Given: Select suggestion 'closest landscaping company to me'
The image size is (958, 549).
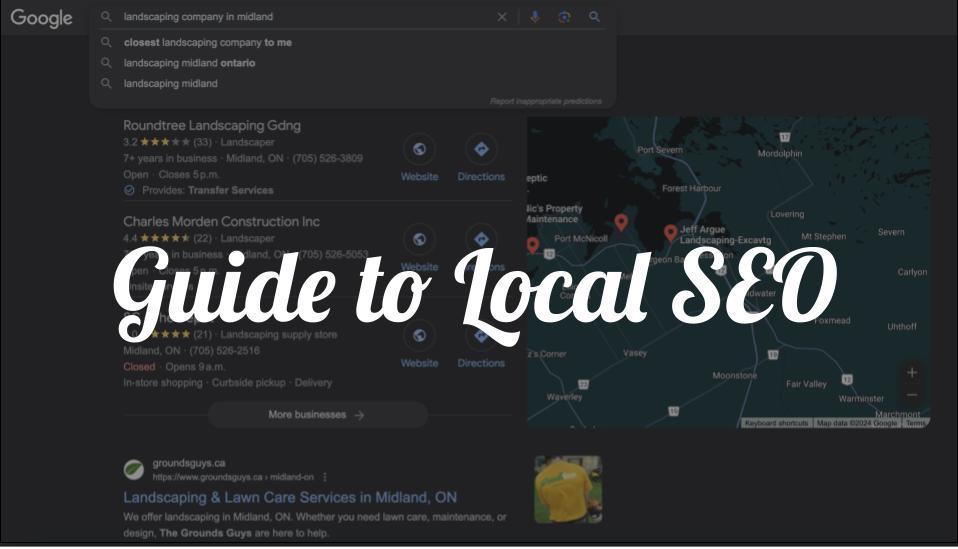Looking at the screenshot, I should pyautogui.click(x=207, y=43).
